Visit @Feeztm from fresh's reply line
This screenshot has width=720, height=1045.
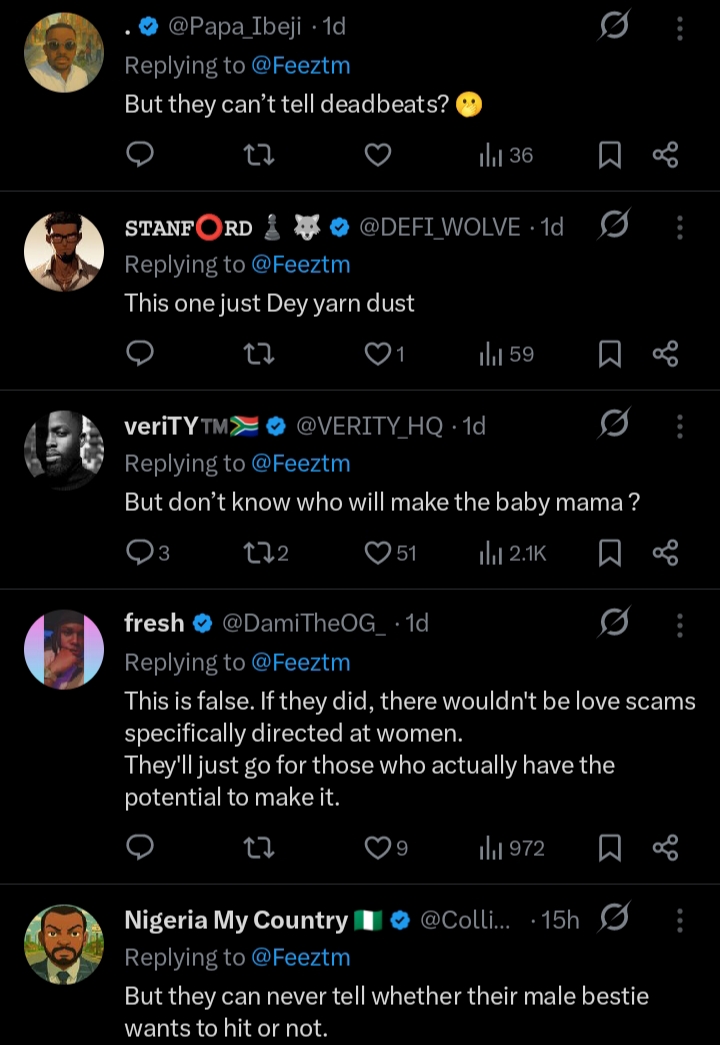click(300, 662)
